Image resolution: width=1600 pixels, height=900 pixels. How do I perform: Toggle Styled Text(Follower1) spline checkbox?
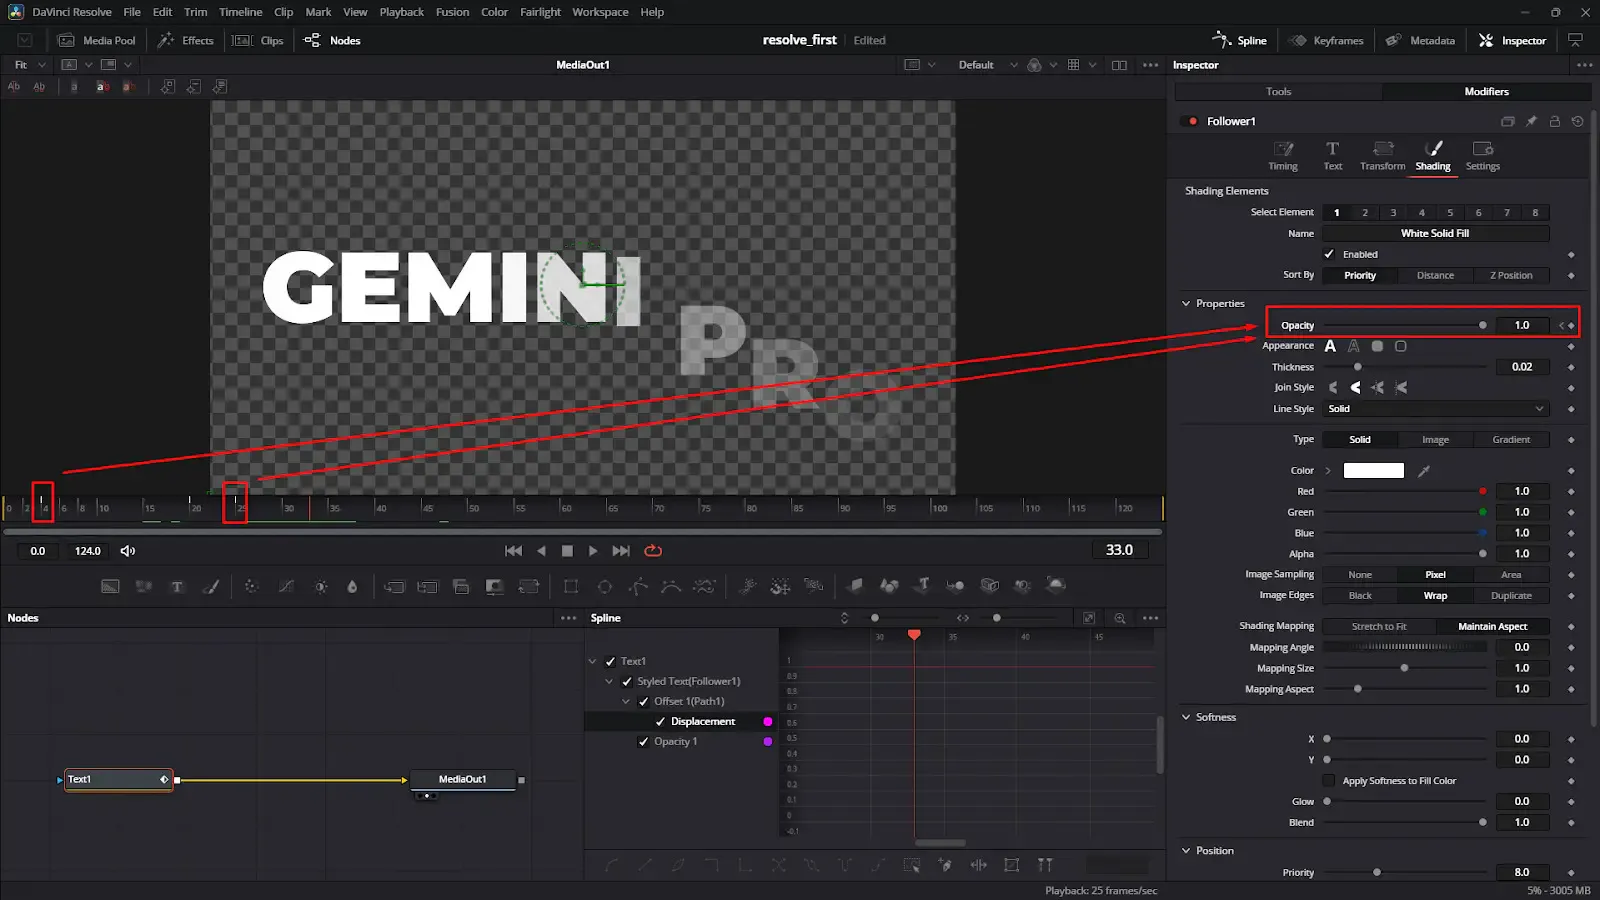[x=627, y=681]
